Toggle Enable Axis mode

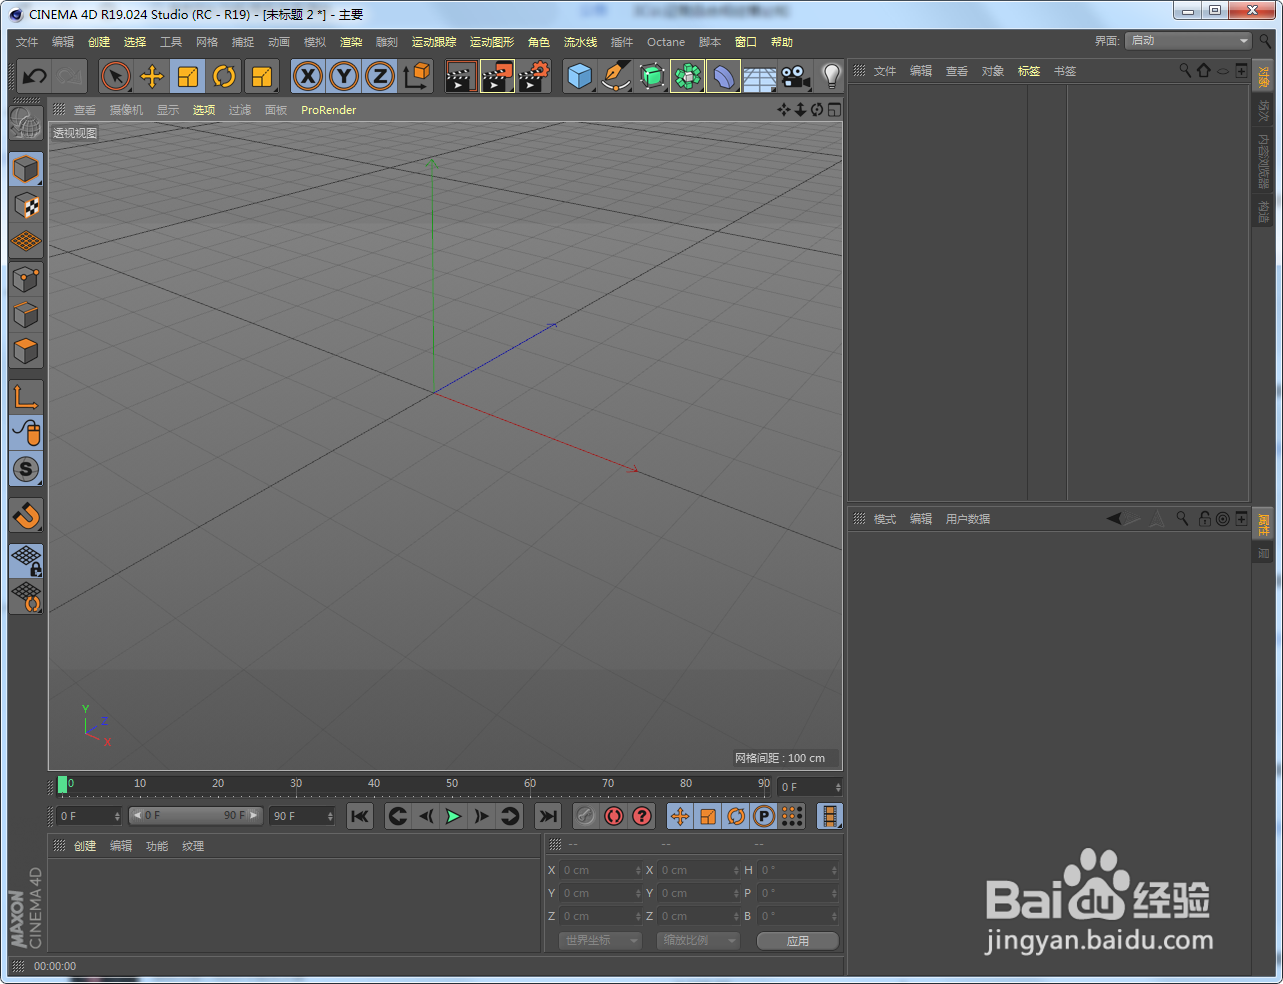click(x=26, y=397)
